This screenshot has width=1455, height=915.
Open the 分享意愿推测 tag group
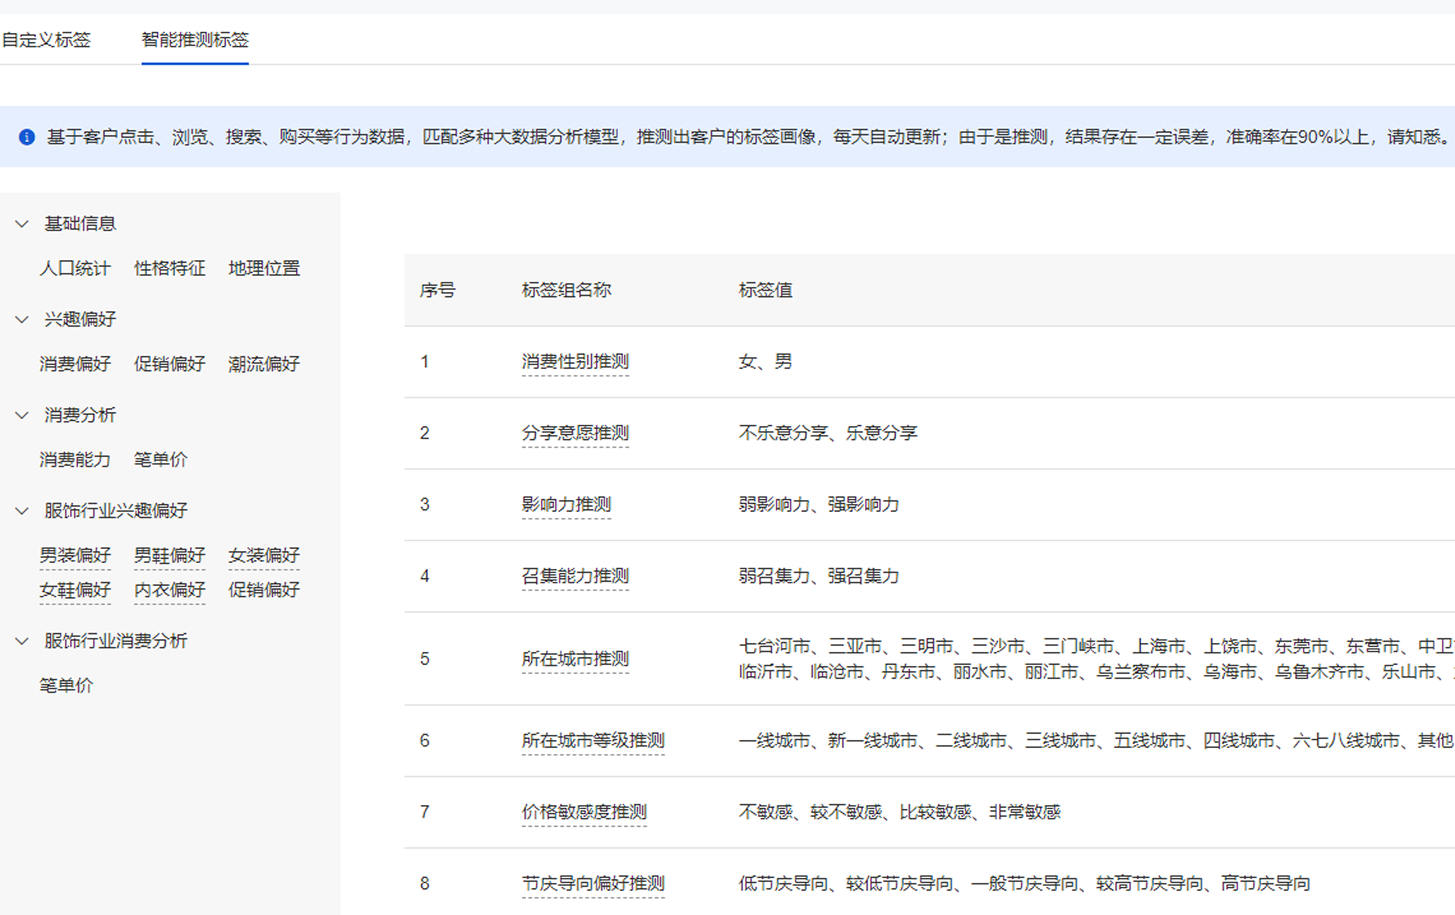coord(576,433)
